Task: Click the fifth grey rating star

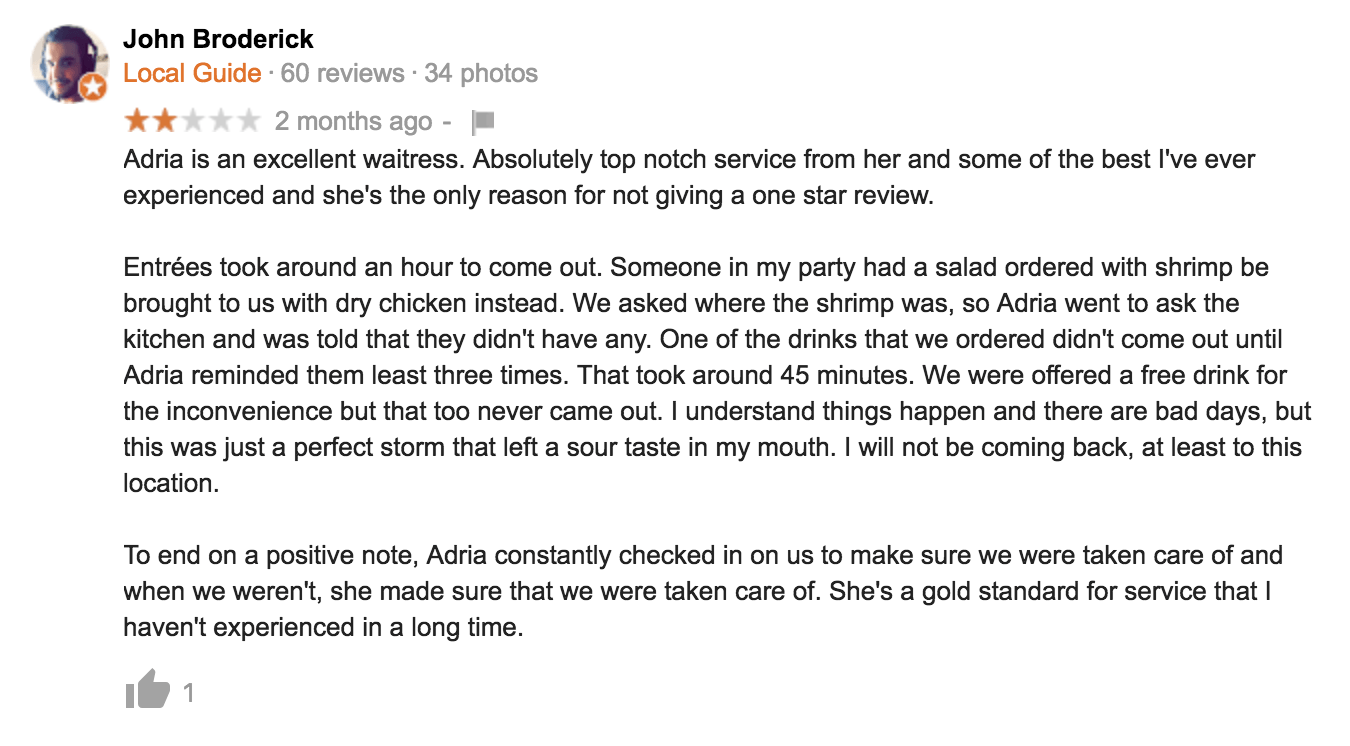Action: (x=248, y=122)
